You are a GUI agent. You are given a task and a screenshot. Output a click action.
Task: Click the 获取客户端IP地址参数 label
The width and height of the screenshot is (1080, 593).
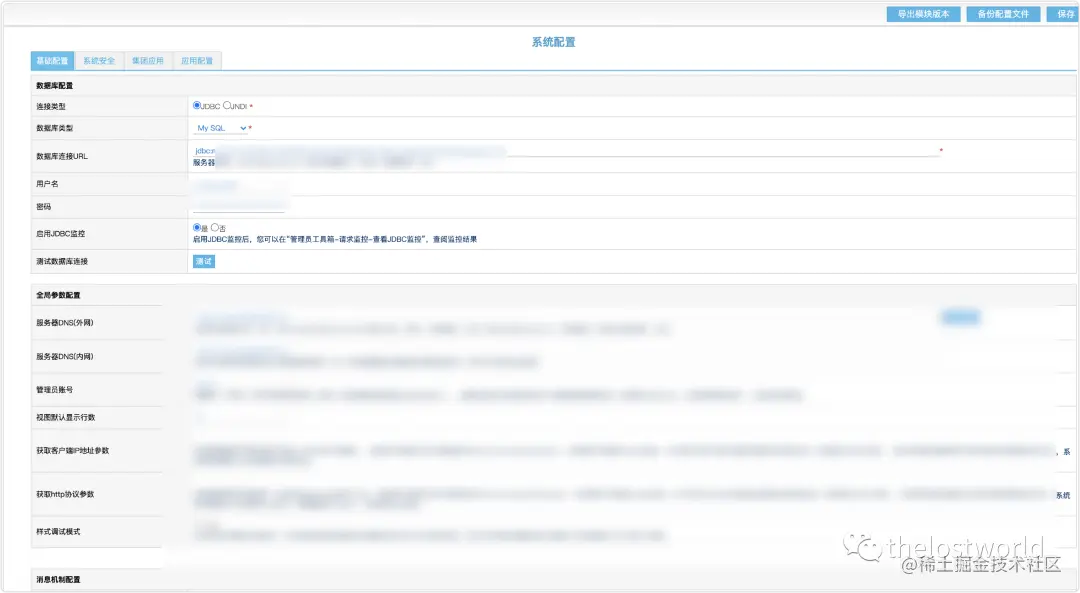[73, 450]
